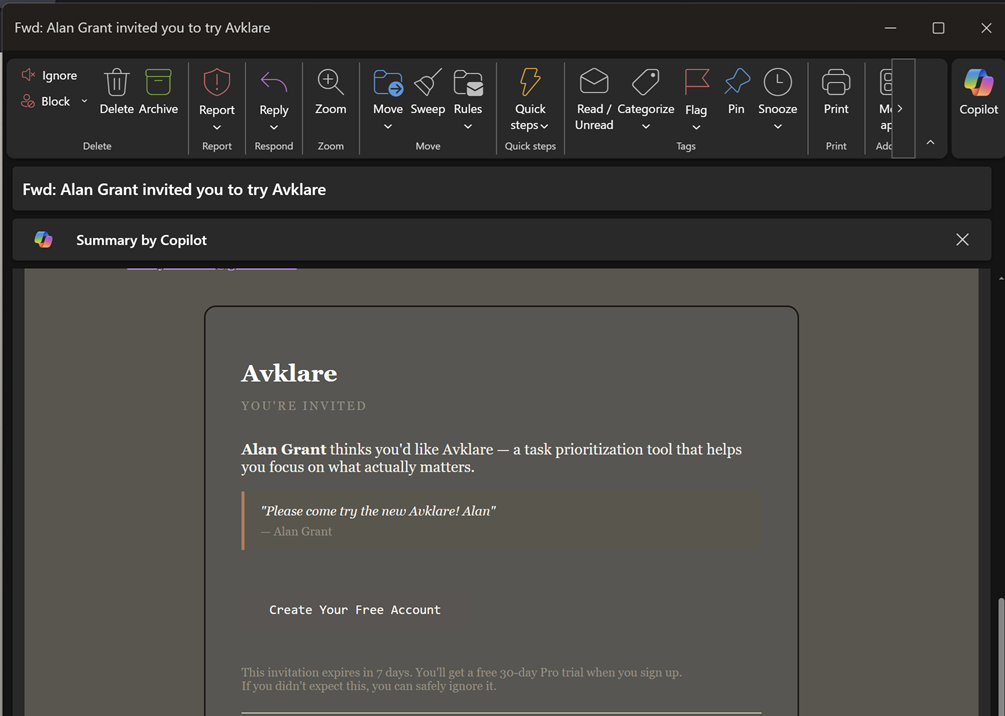Snooze the email with clock icon
The image size is (1005, 716).
(777, 83)
